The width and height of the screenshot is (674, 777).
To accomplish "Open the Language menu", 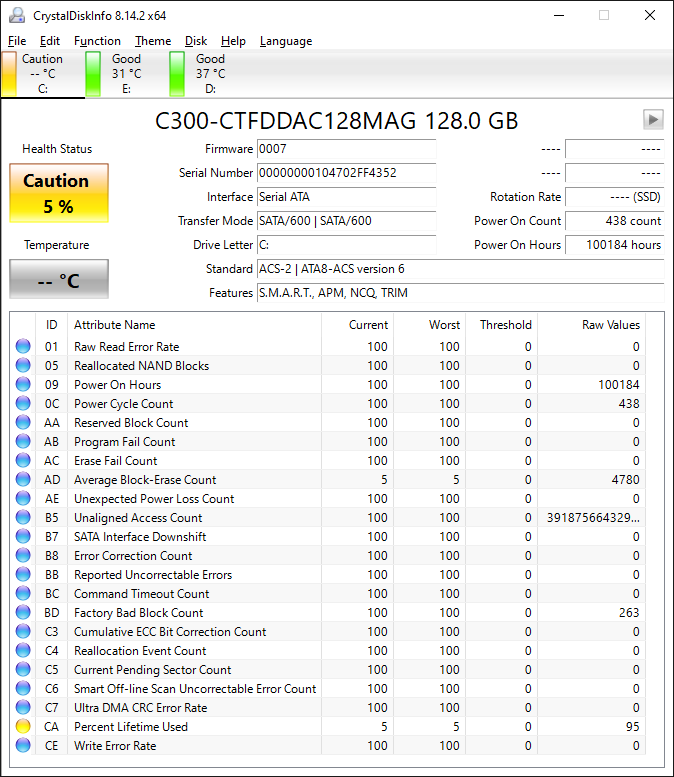I will point(286,41).
